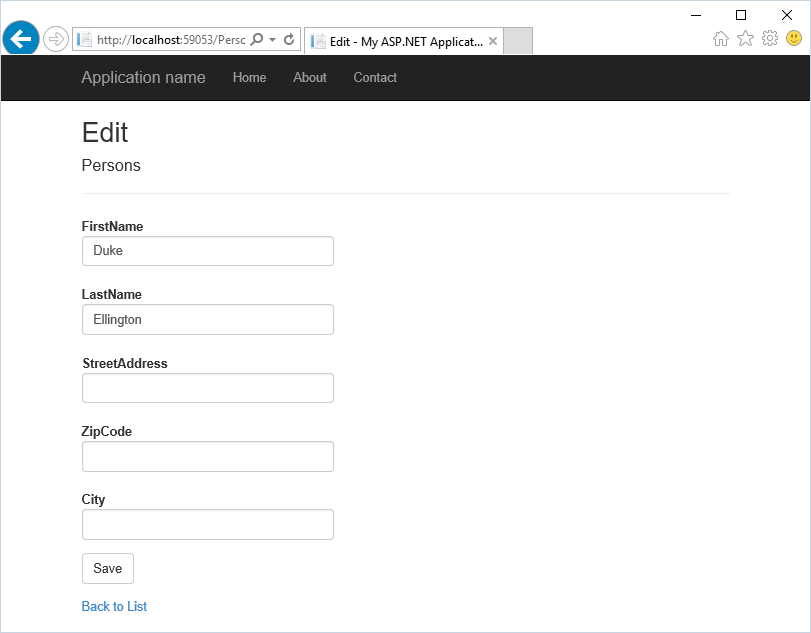Save the person form

coord(108,568)
